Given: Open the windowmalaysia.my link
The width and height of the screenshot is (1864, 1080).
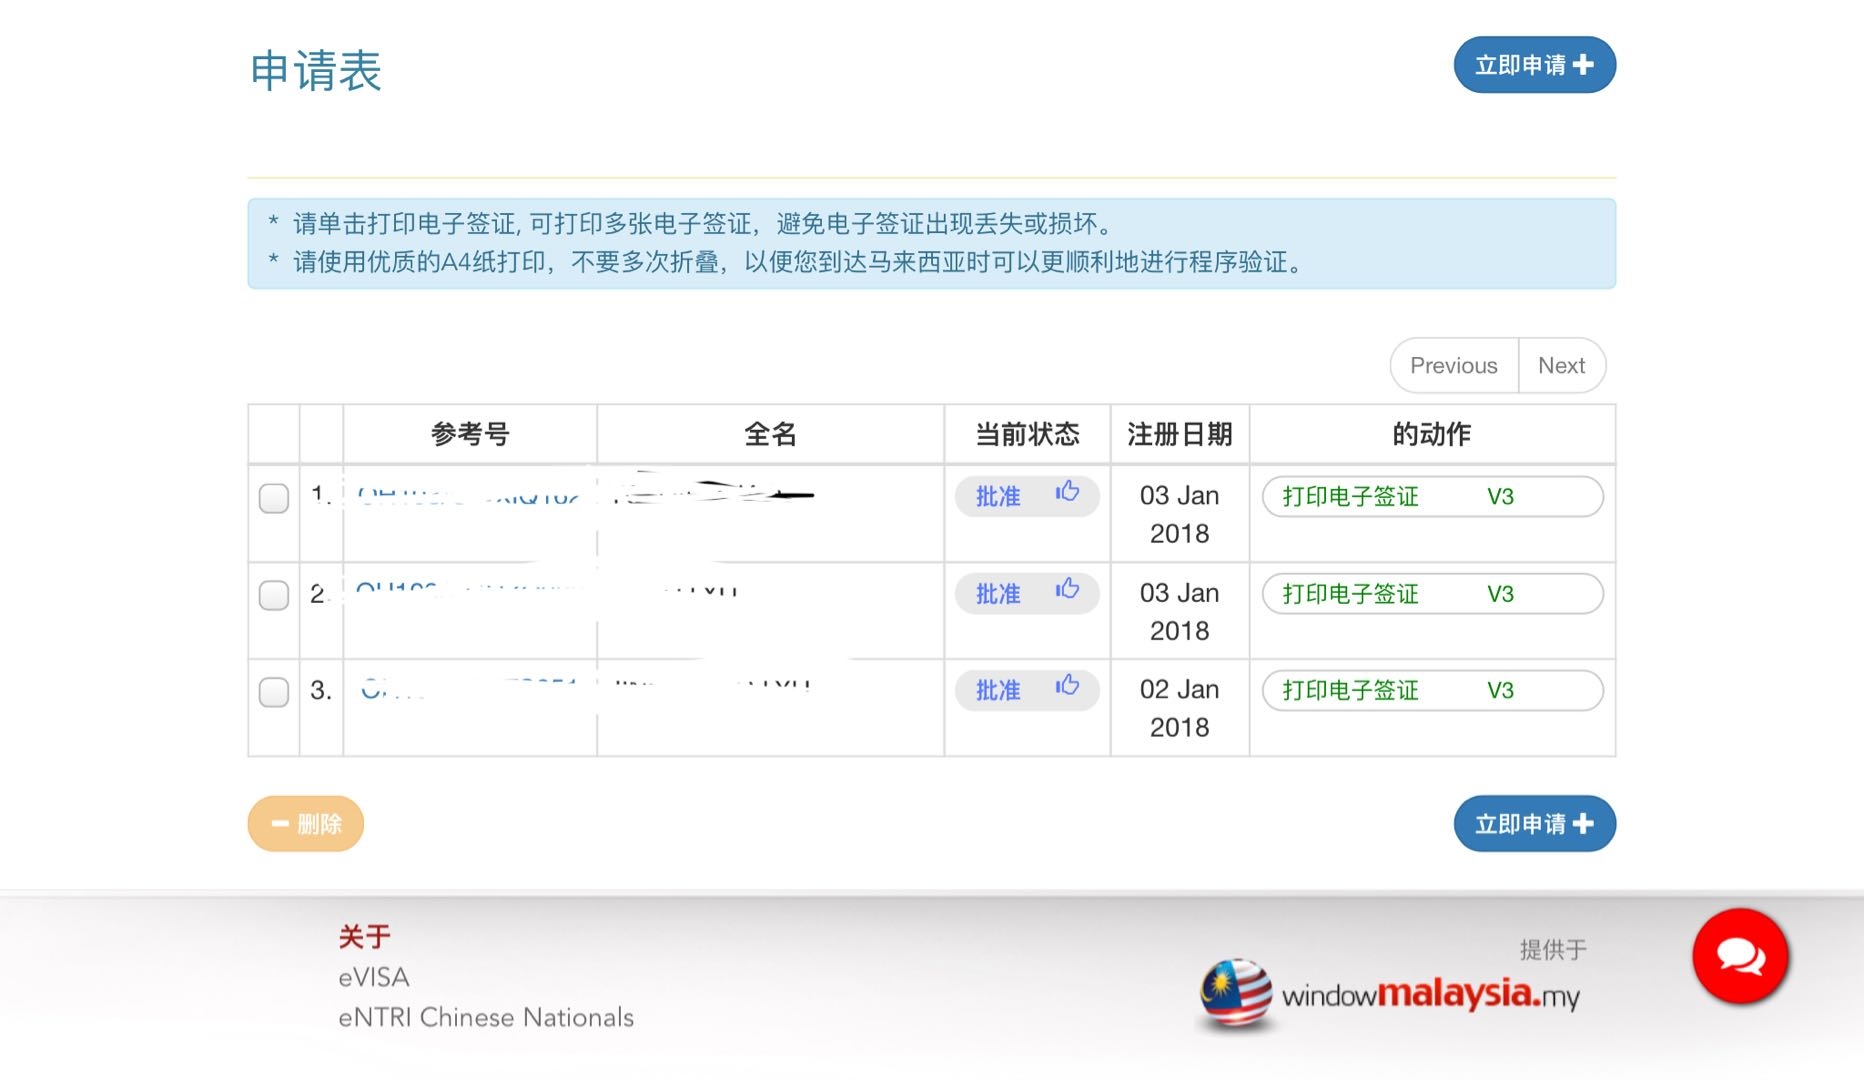Looking at the screenshot, I should coord(1431,995).
